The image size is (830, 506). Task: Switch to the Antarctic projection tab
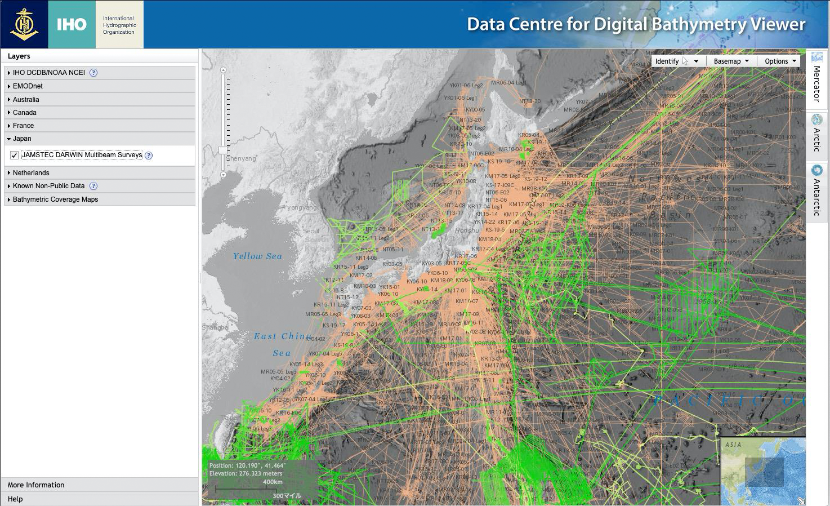[817, 192]
